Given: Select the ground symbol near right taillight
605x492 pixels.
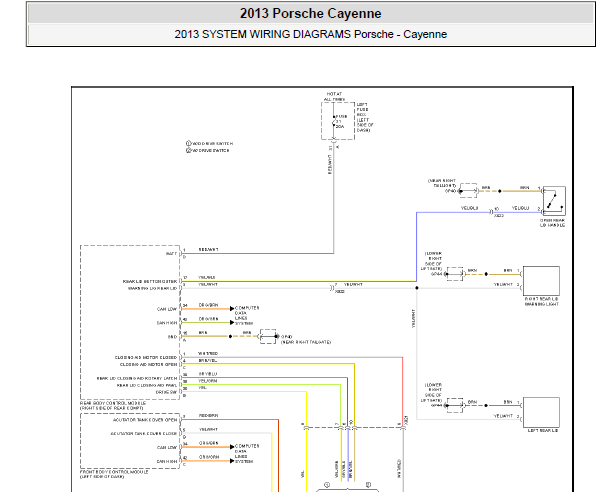Looking at the screenshot, I should point(468,191).
